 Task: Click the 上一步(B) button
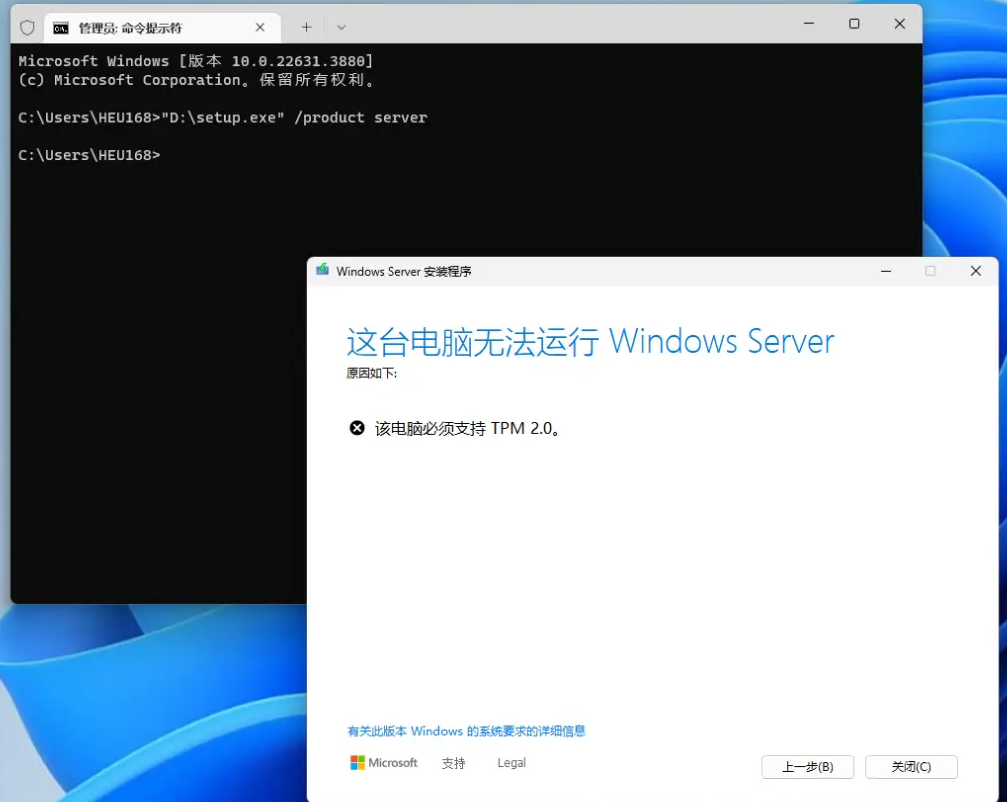(x=807, y=767)
